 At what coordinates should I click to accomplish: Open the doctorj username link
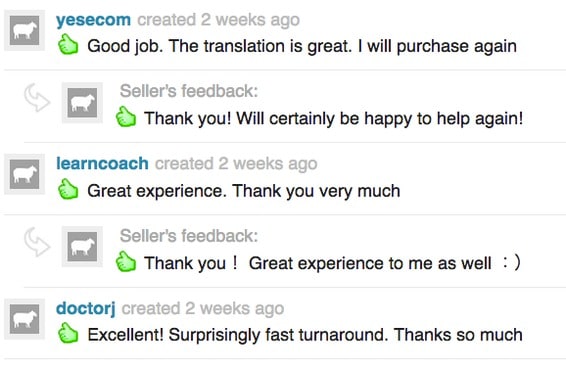pos(86,309)
